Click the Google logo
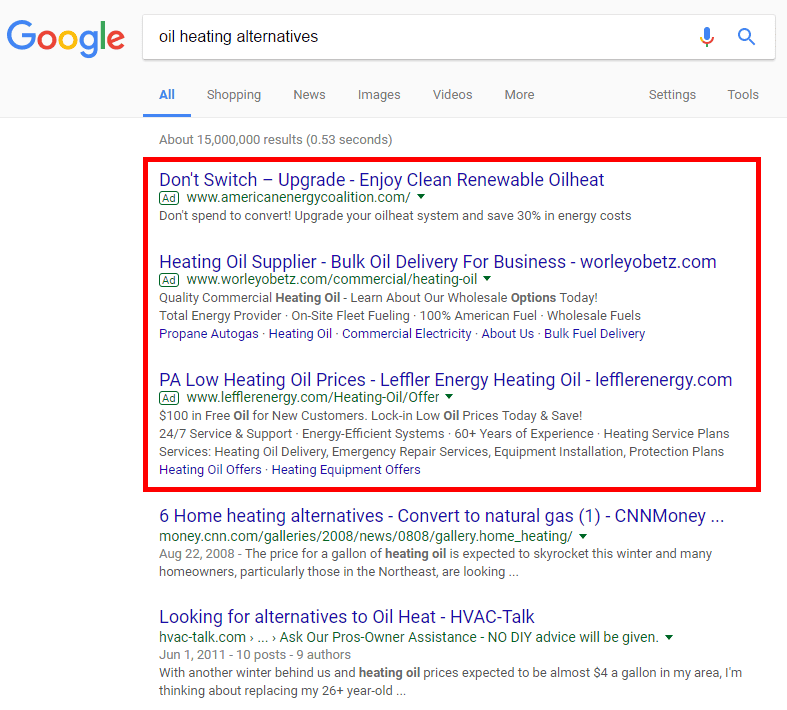 pos(66,38)
